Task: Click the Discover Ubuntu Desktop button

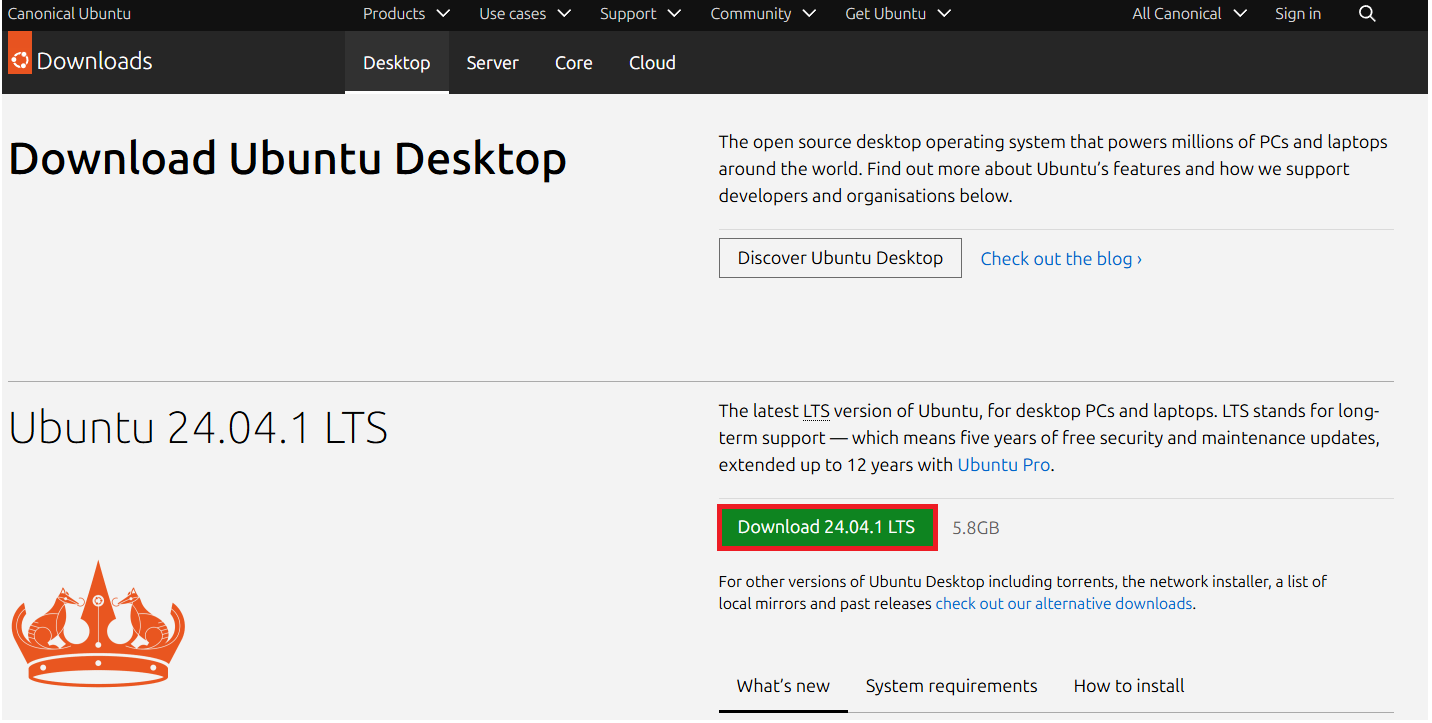Action: 840,258
